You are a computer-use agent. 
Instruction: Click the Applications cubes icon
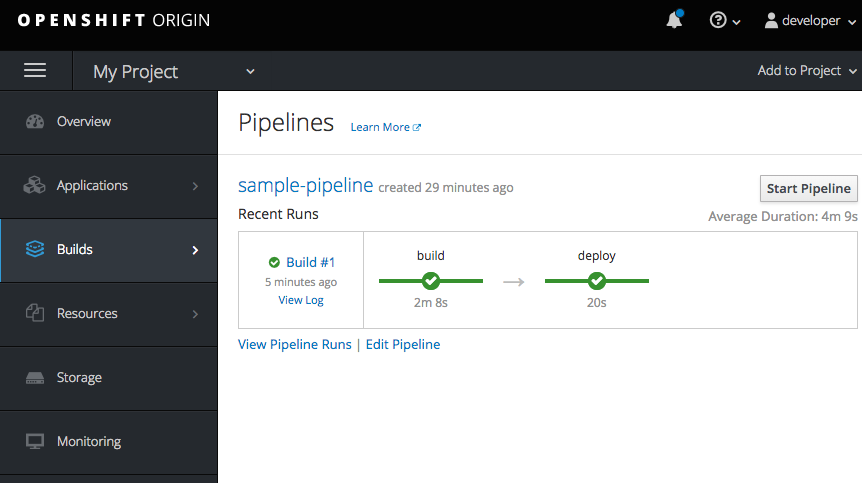[35, 186]
